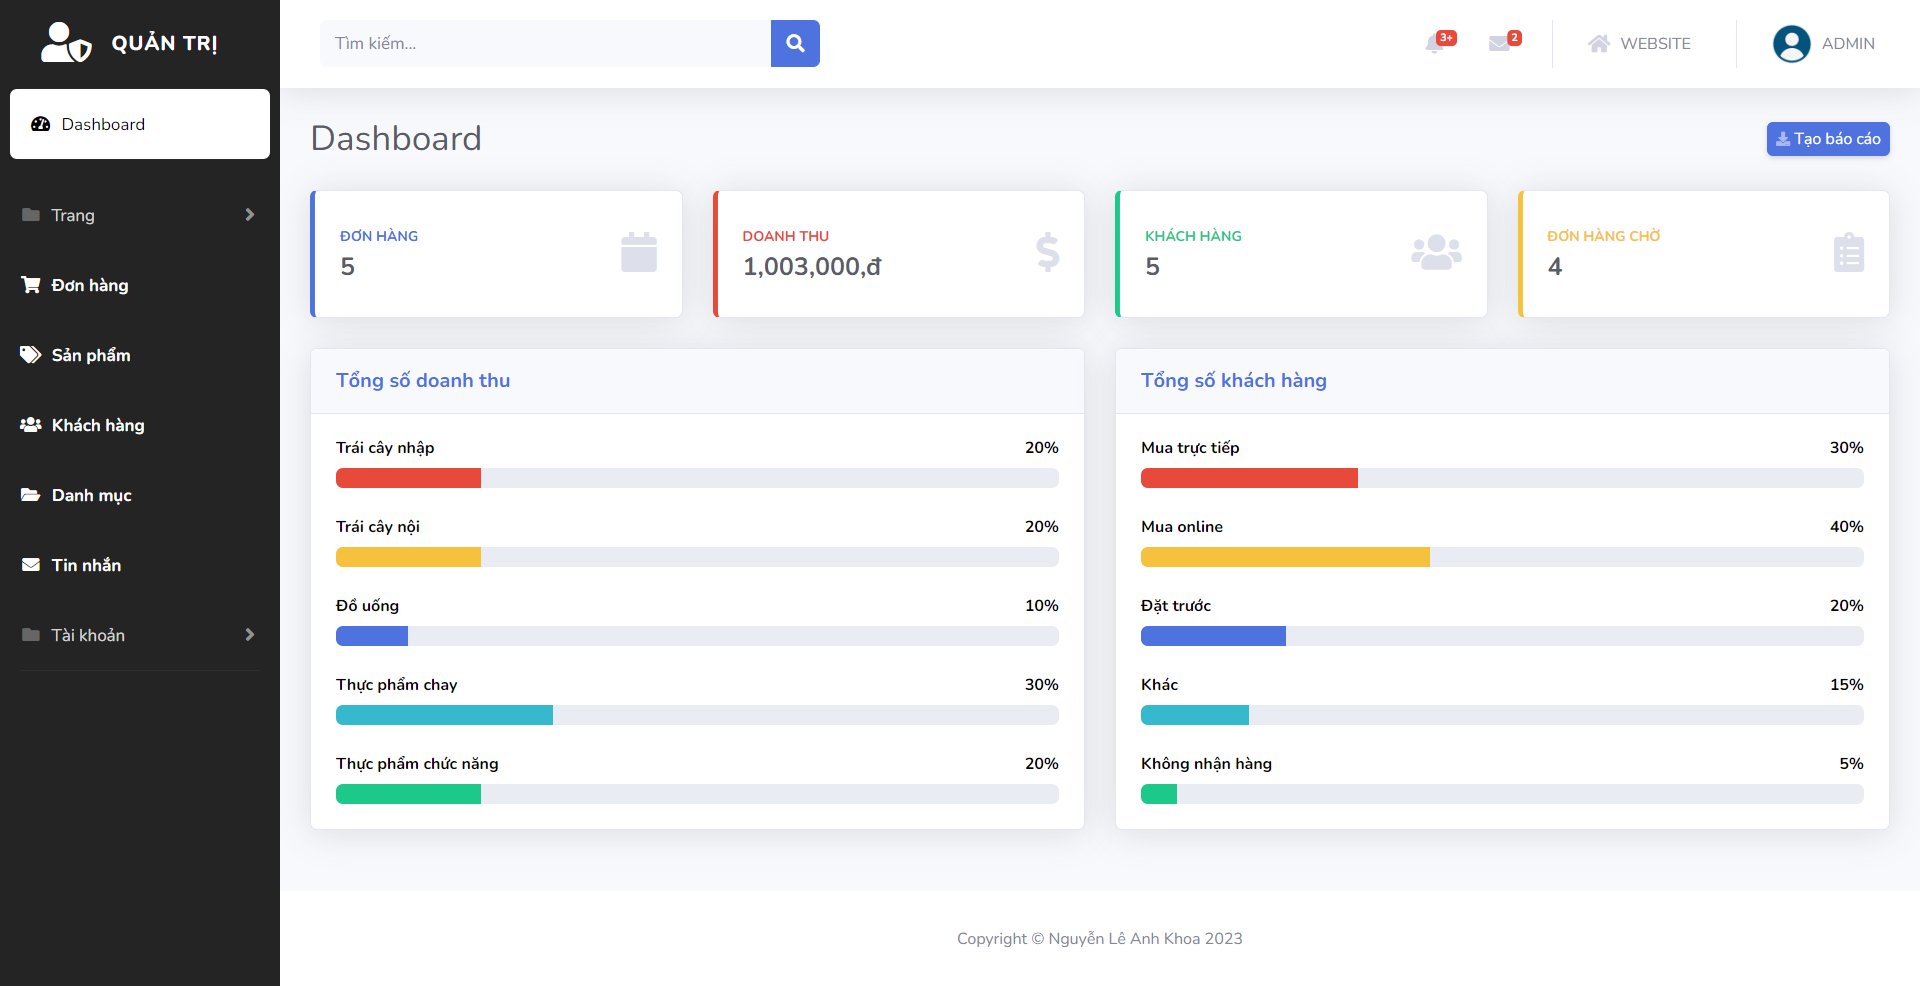The image size is (1920, 986).
Task: Click the 1,003,000,đ revenue value
Action: (x=812, y=266)
